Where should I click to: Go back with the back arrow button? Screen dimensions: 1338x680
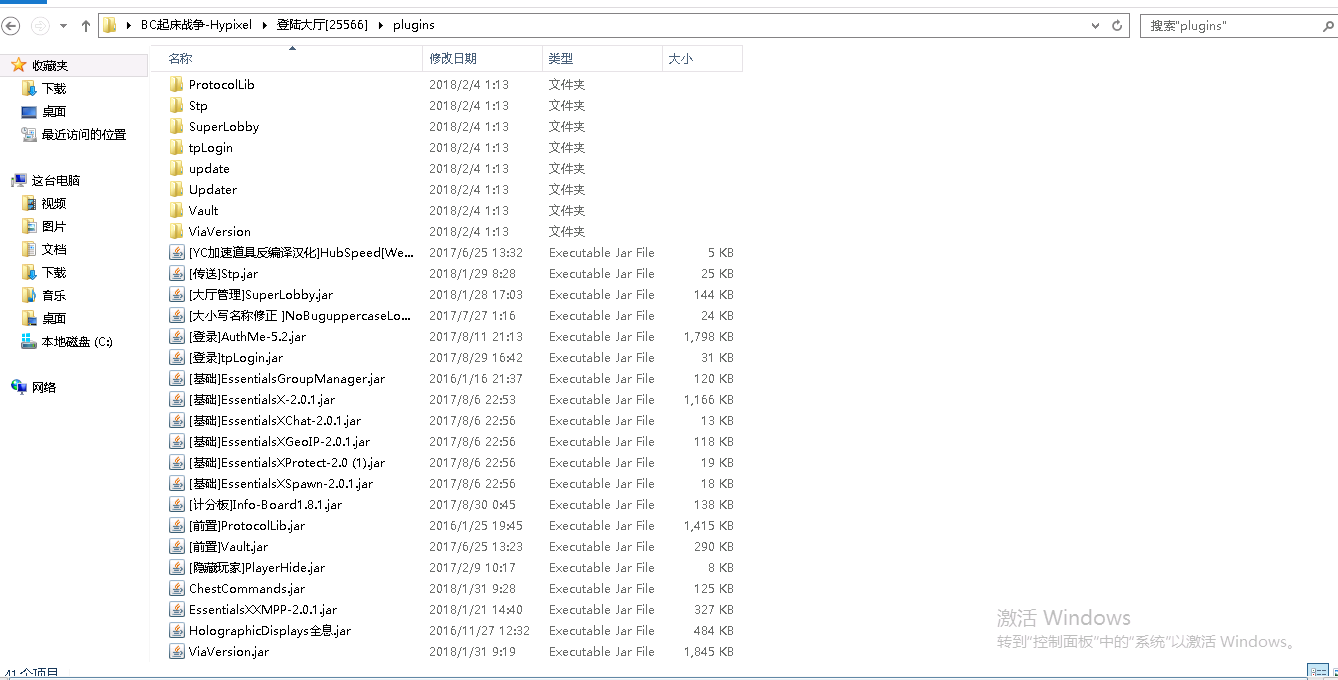11,26
